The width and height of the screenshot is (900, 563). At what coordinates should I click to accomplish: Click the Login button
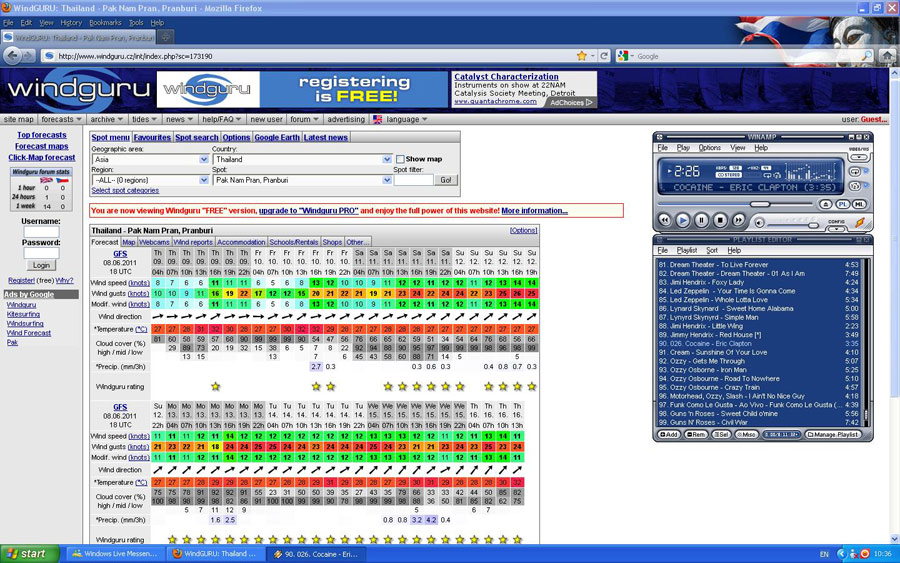[x=41, y=265]
